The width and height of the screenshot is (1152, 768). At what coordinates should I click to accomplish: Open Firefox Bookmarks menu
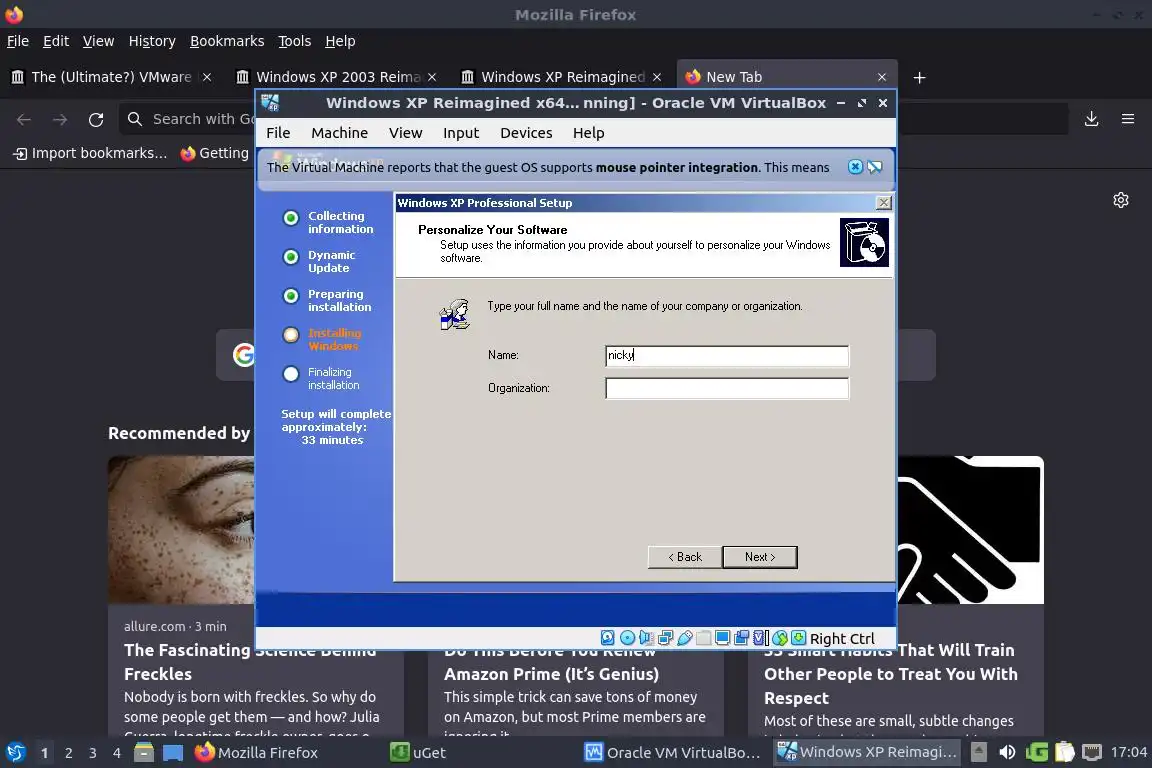(x=227, y=41)
